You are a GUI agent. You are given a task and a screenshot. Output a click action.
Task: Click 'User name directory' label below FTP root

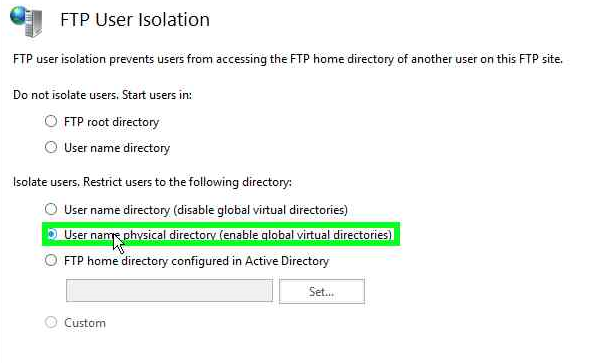point(117,148)
